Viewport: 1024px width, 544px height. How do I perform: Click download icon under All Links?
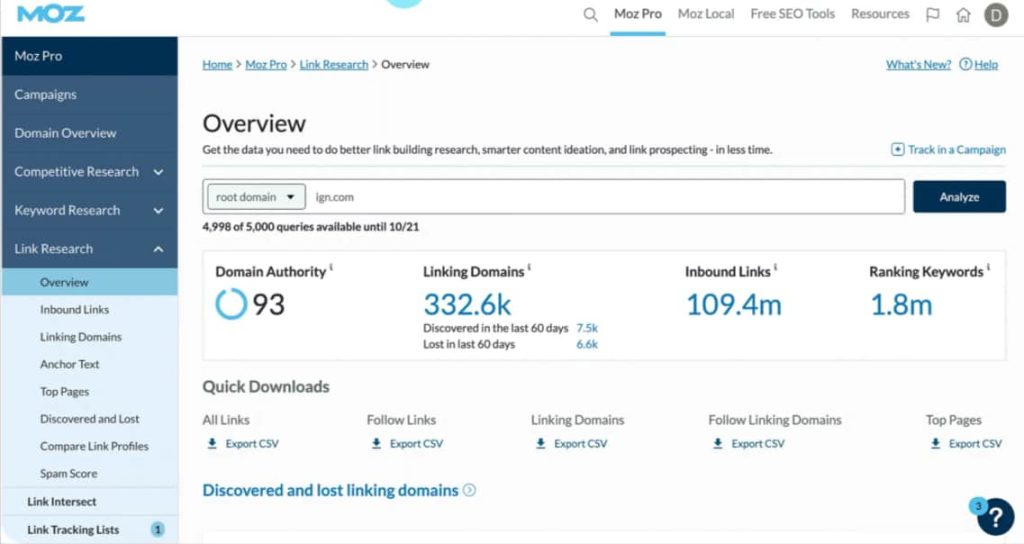[212, 443]
